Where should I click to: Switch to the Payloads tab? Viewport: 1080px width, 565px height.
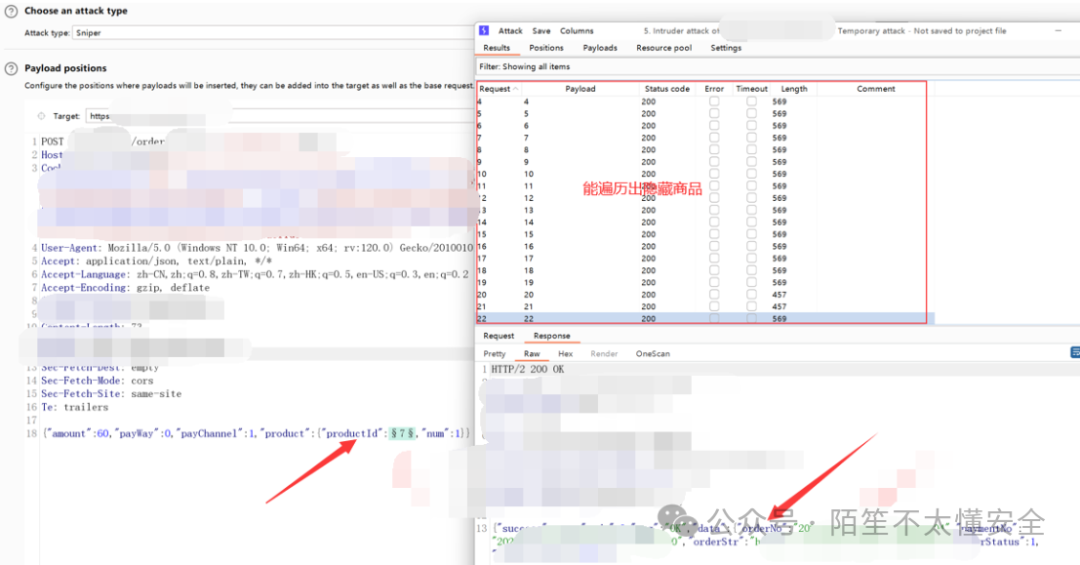pos(600,48)
